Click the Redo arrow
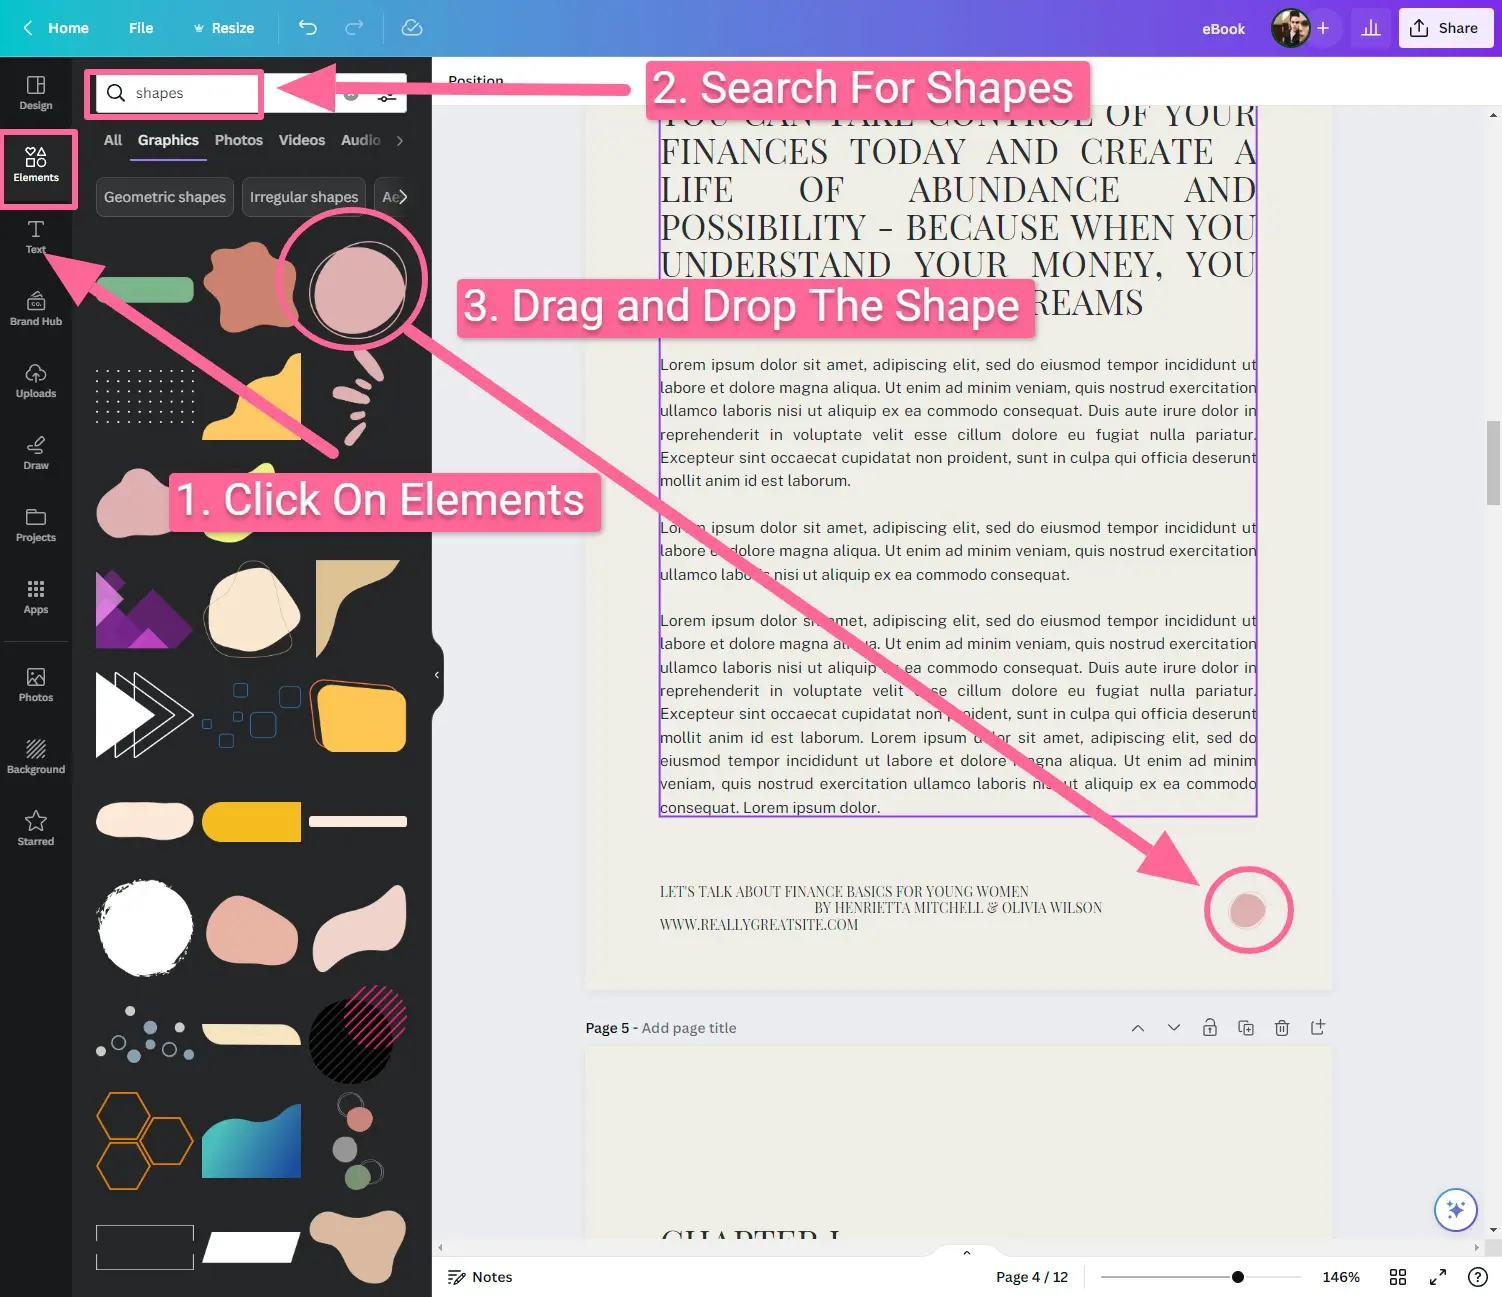Viewport: 1502px width, 1297px height. [354, 28]
